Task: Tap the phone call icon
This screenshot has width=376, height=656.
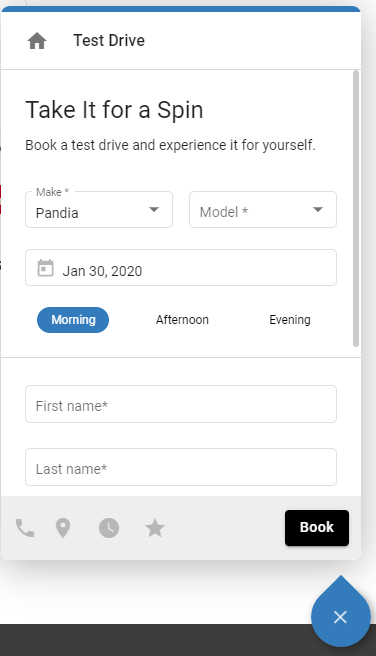Action: (x=25, y=528)
